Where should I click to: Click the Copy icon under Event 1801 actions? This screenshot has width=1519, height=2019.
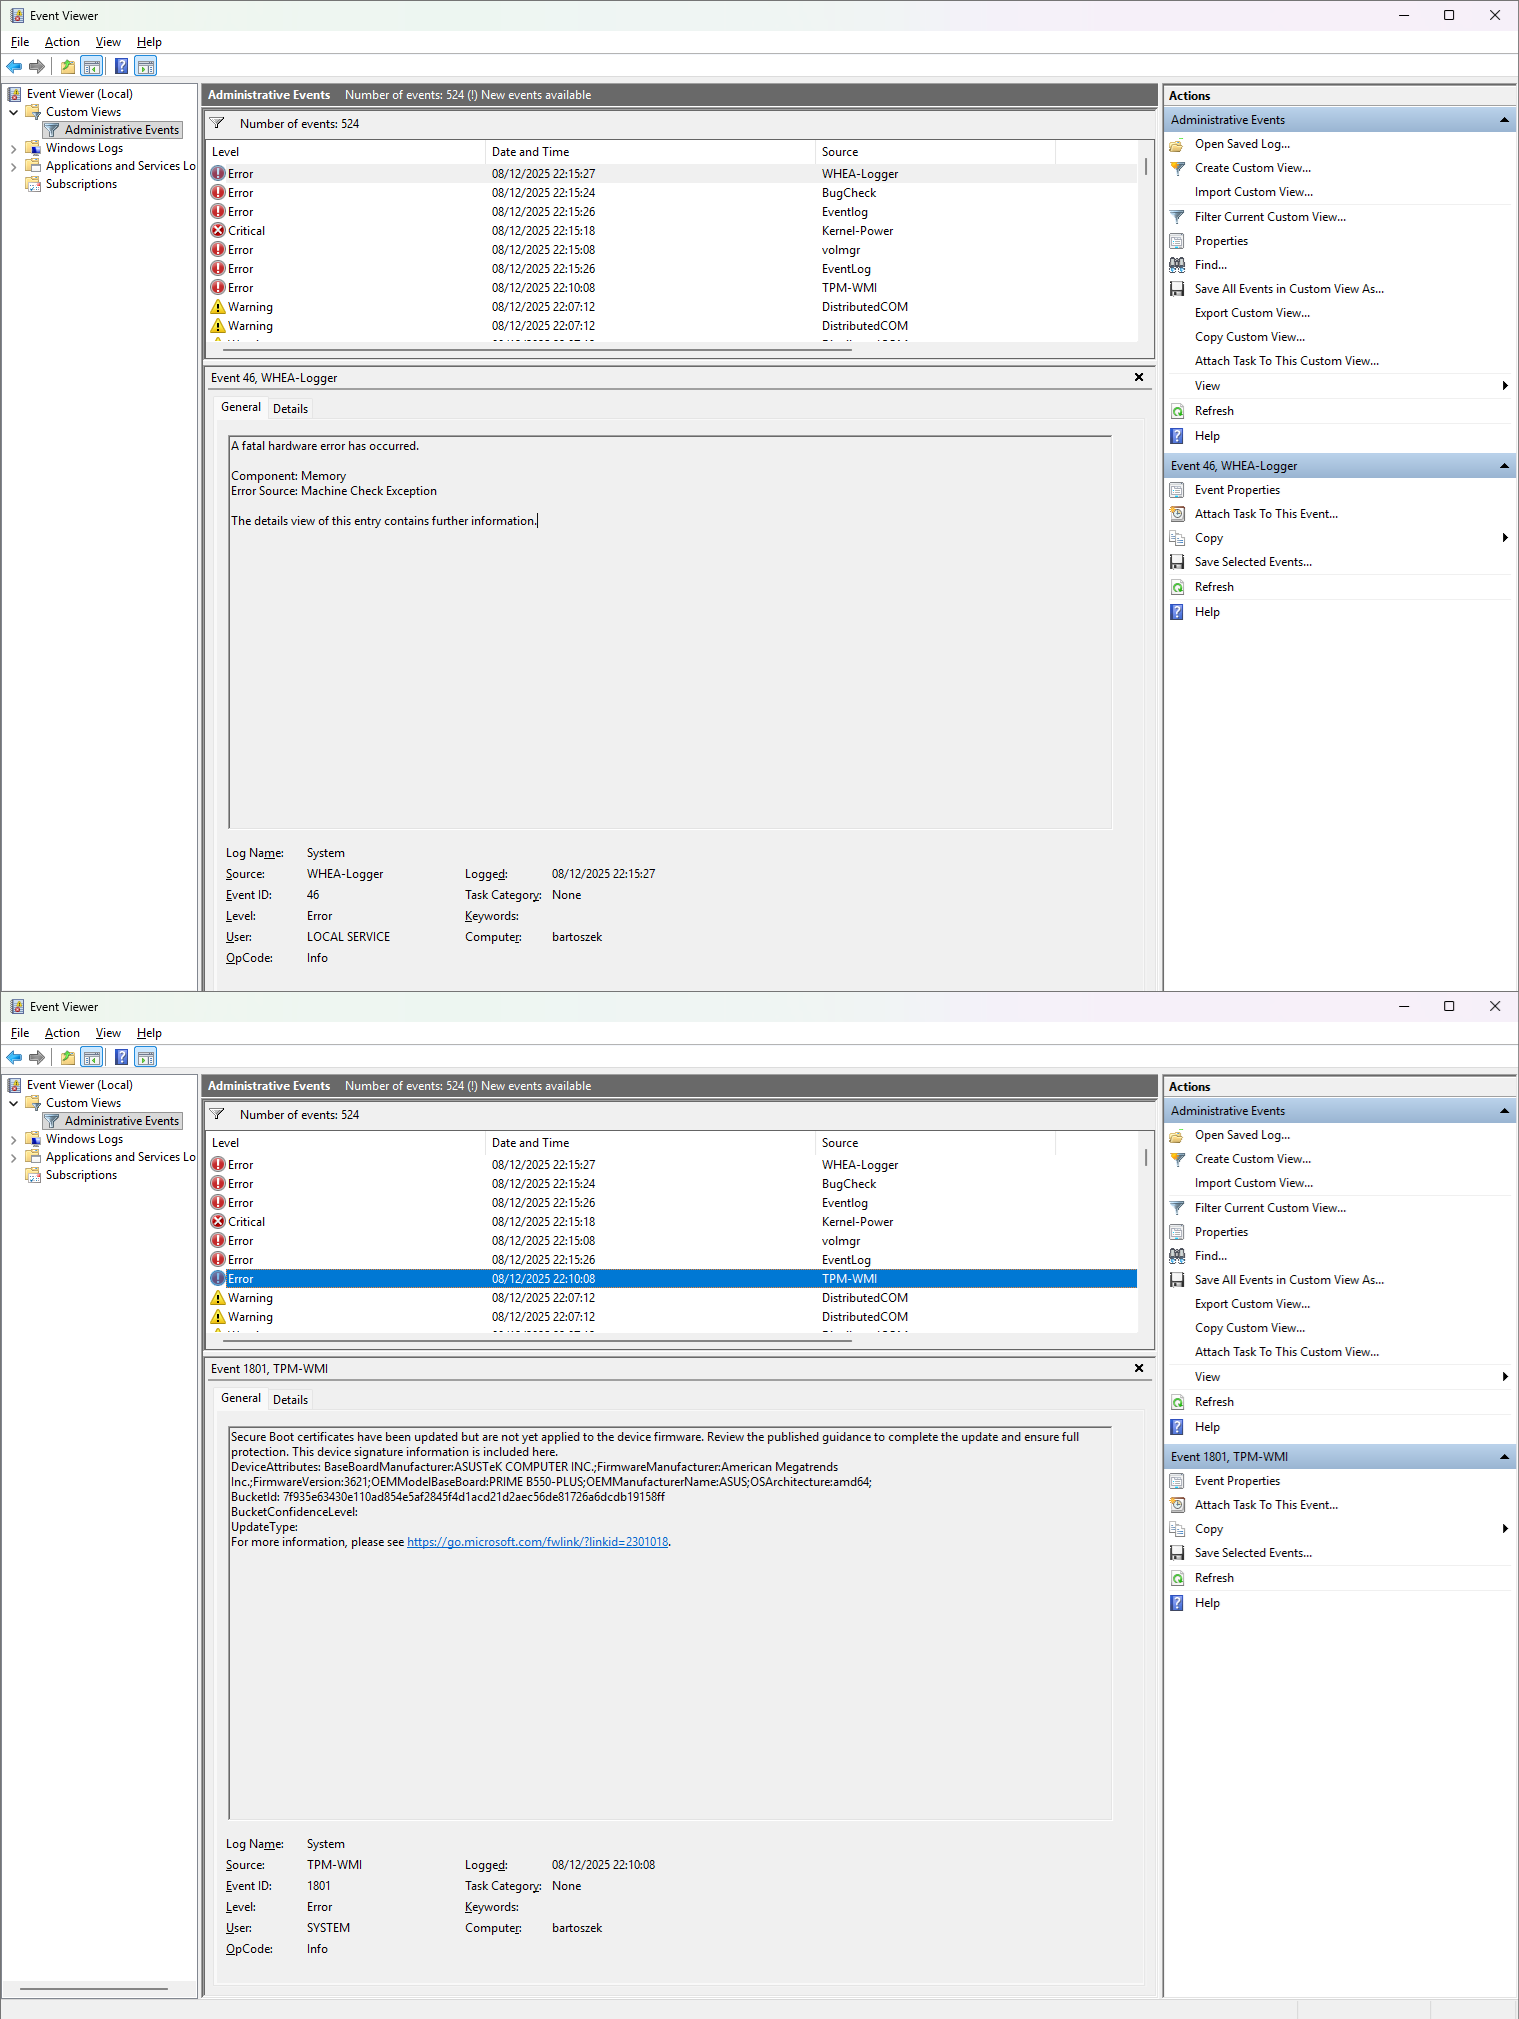tap(1177, 1529)
